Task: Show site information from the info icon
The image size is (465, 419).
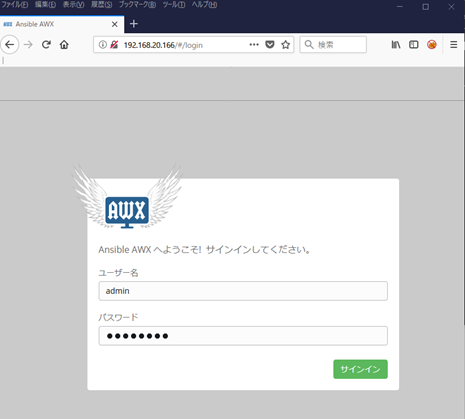Action: 103,44
